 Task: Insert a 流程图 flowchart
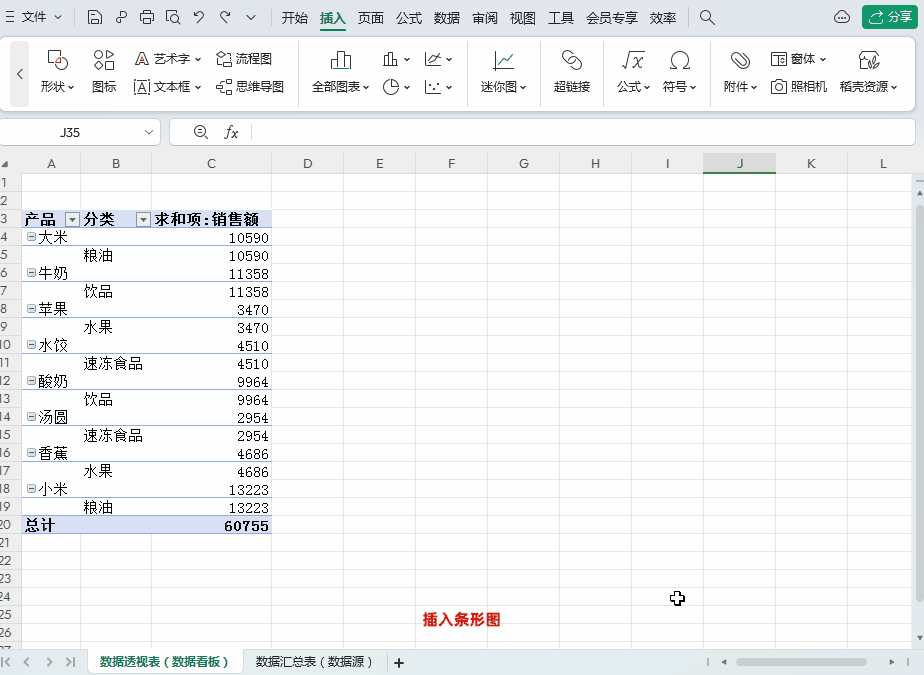pyautogui.click(x=243, y=59)
